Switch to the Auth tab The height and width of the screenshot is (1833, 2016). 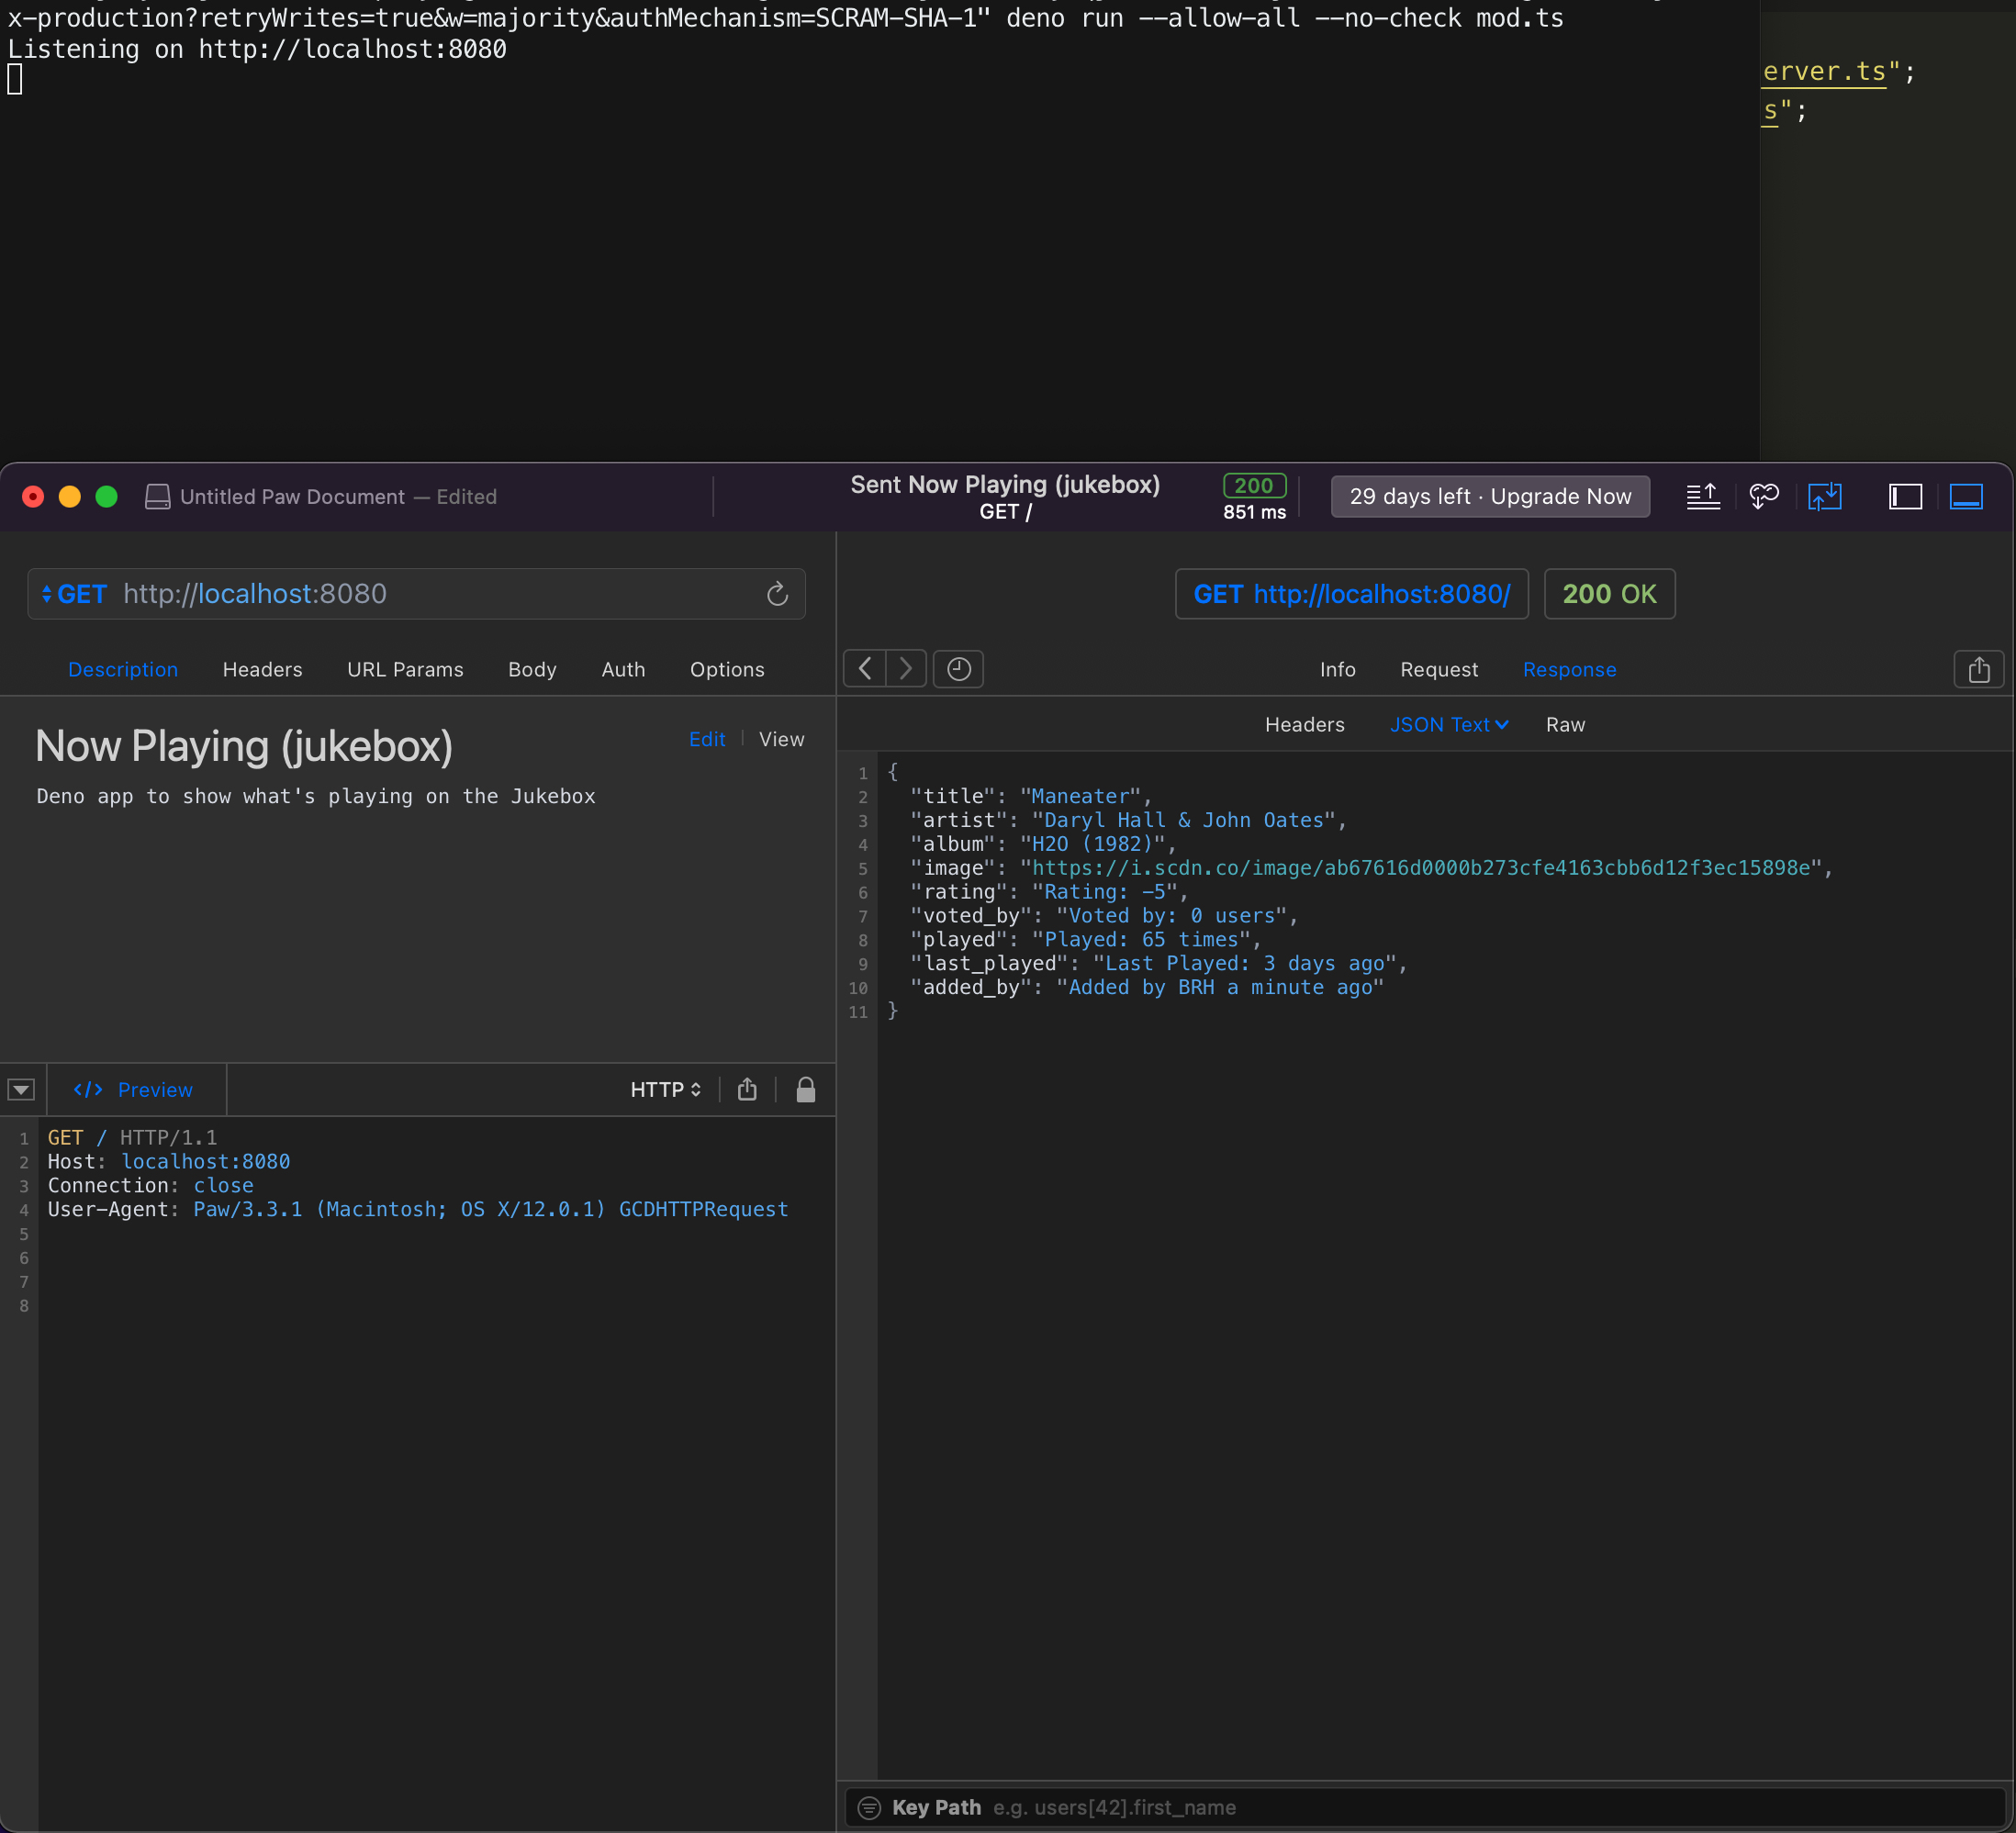[x=623, y=669]
